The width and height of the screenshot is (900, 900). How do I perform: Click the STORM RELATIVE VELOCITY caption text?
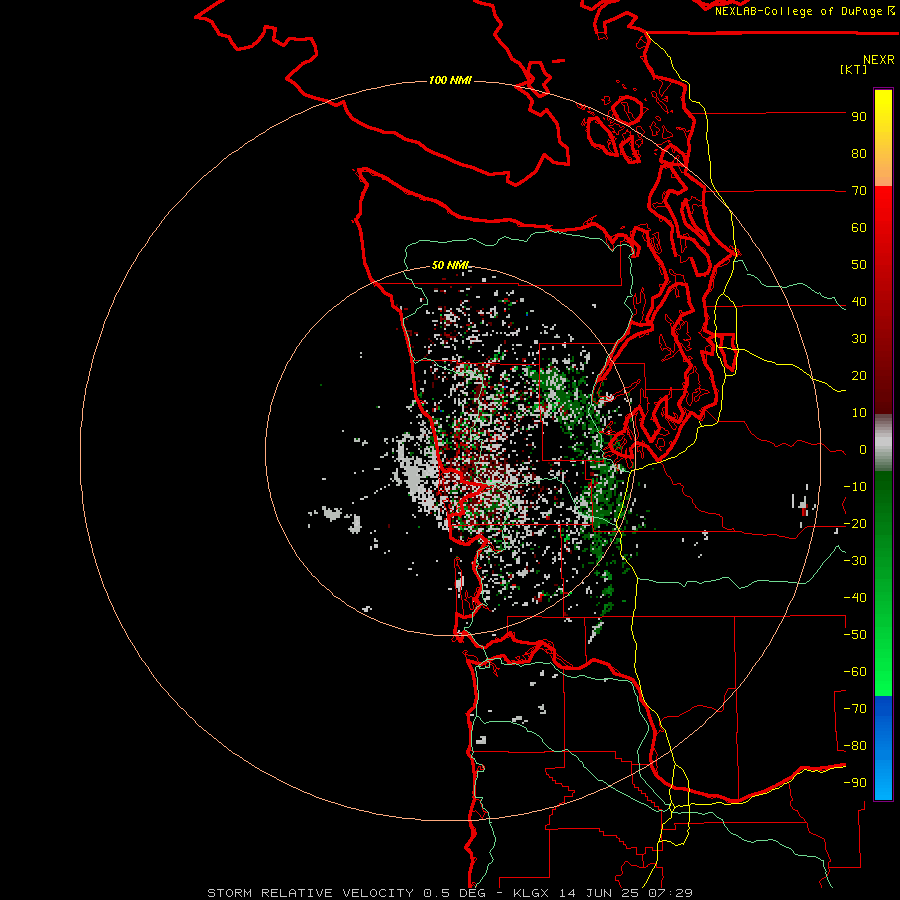click(x=310, y=893)
